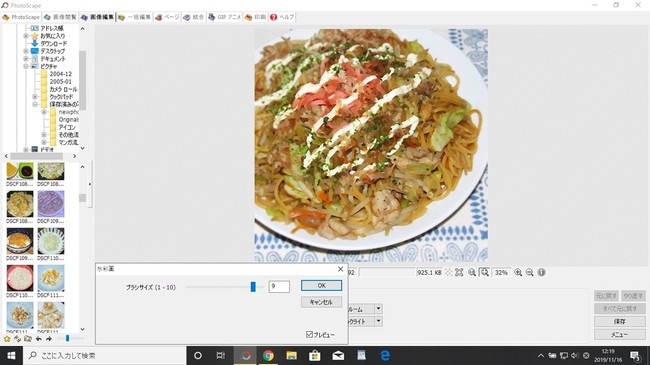The width and height of the screenshot is (650, 365).
Task: Click the 保存 save button
Action: tap(620, 321)
